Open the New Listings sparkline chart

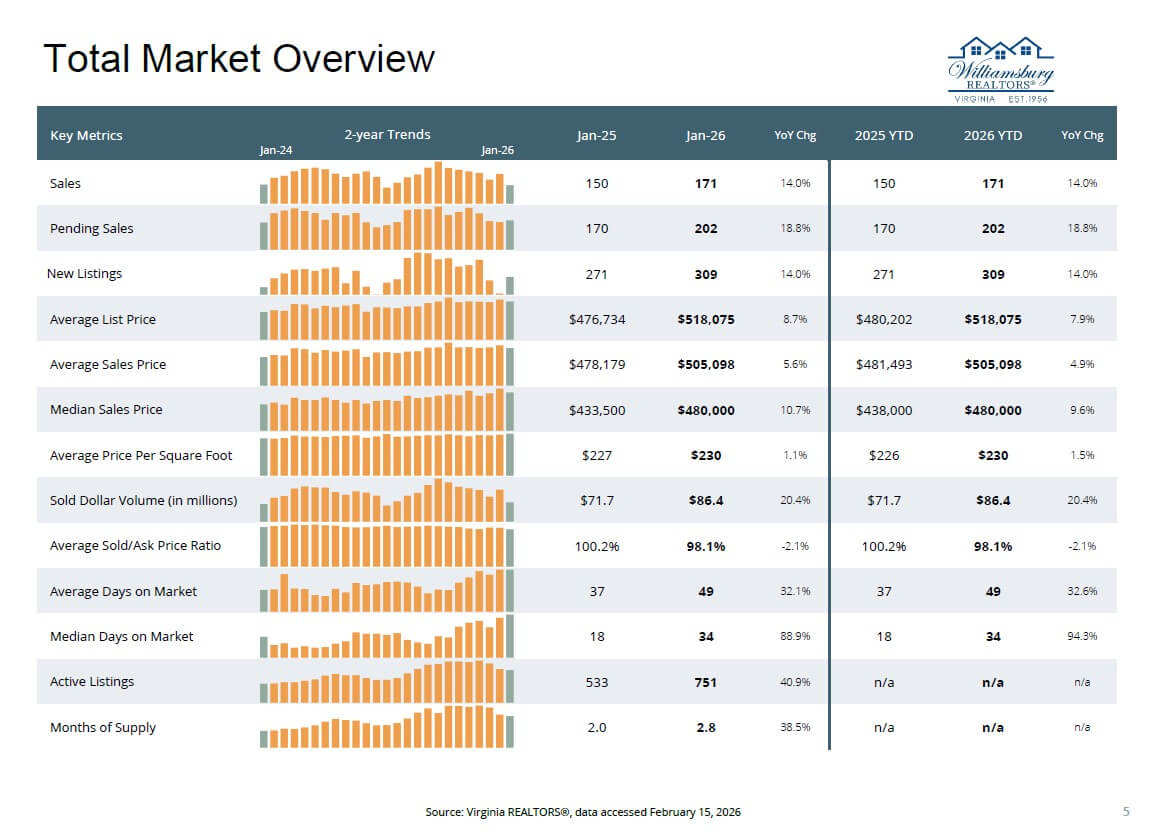(x=385, y=273)
